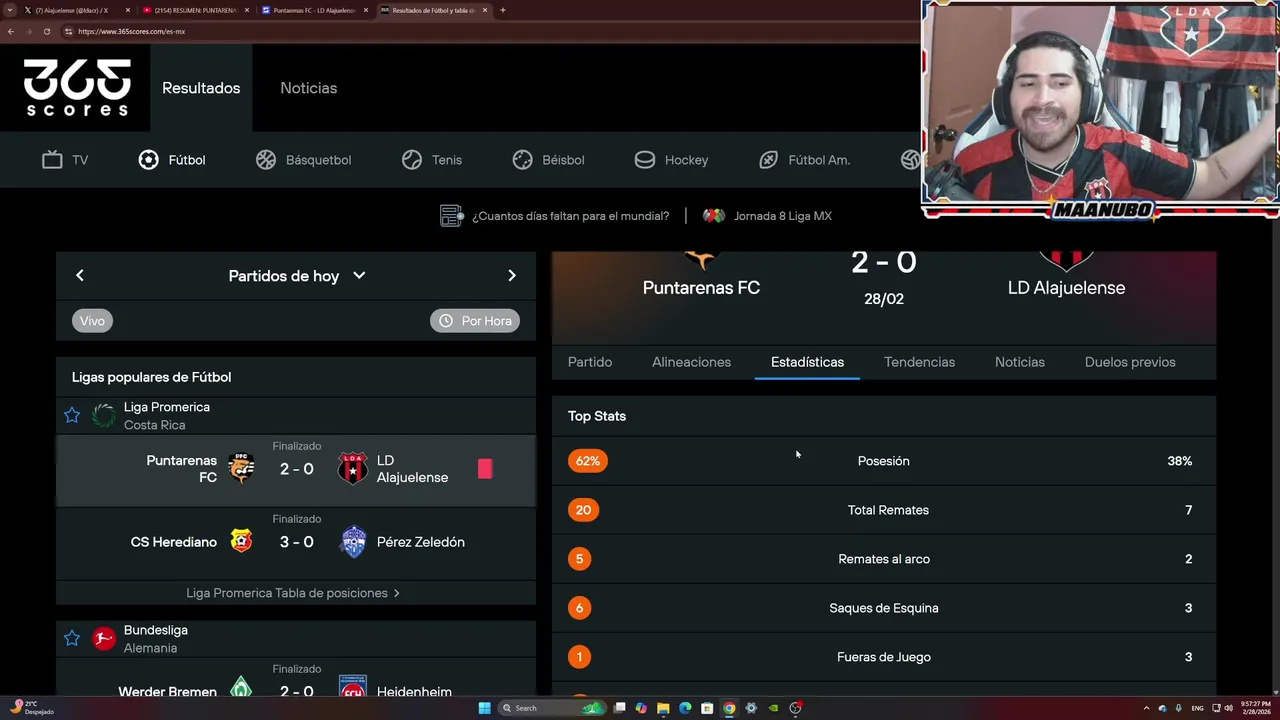This screenshot has width=1280, height=720.
Task: Open File Explorer from the taskbar
Action: 663,708
